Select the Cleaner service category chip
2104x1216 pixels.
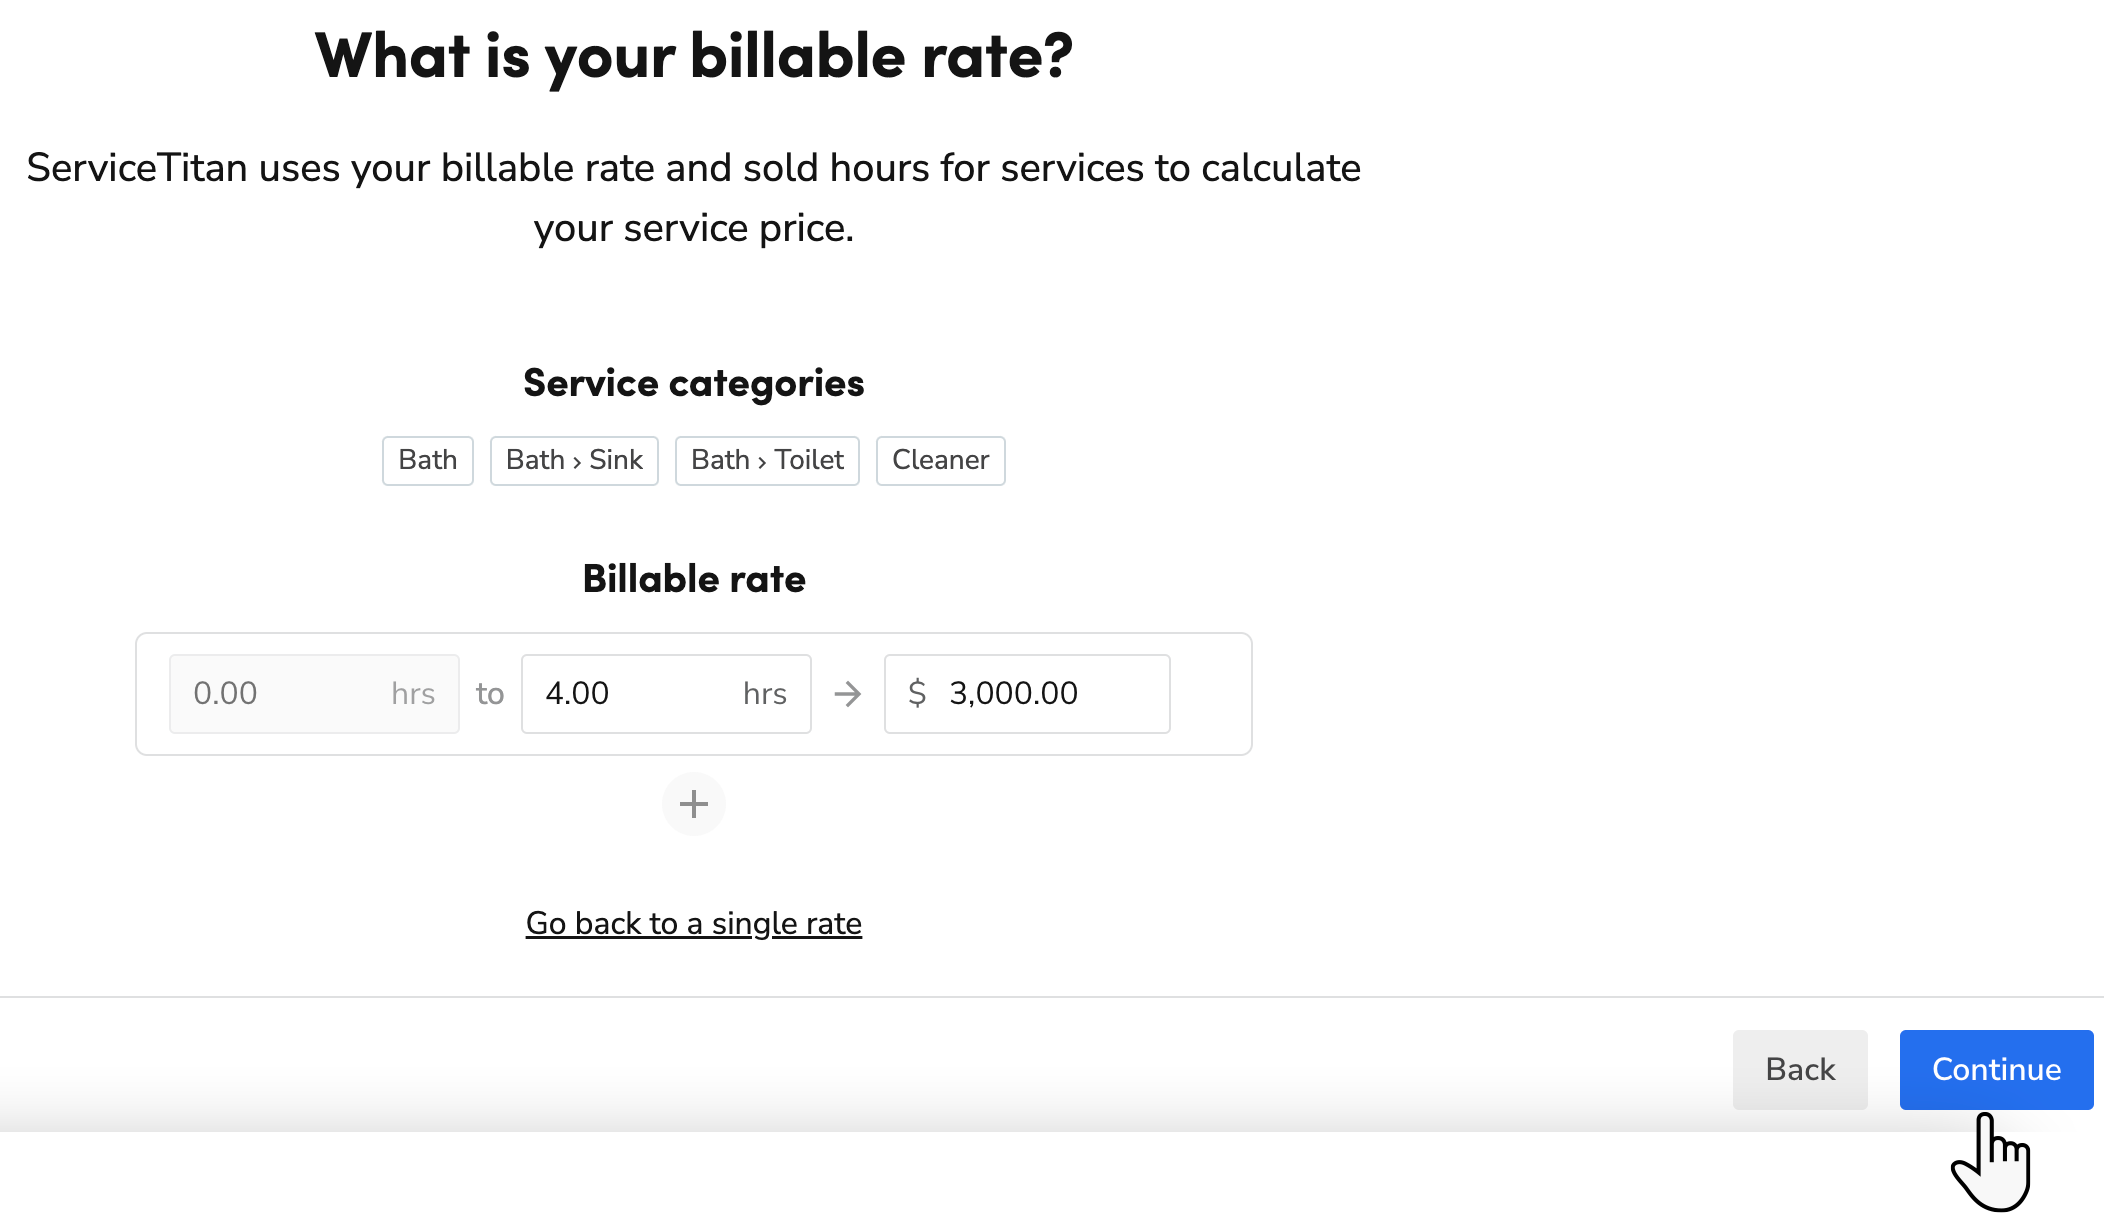click(940, 460)
